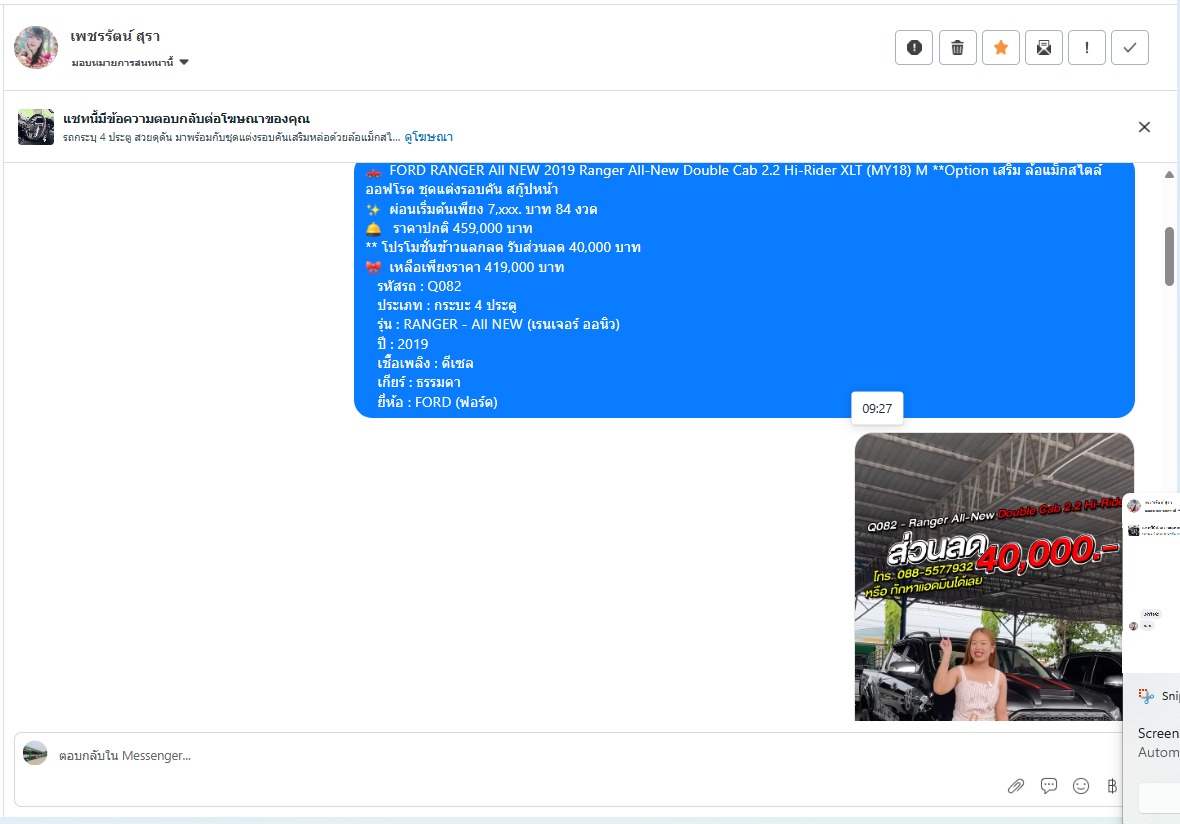Screen dimensions: 1180x824
Task: Select text ประเภท : กระบะ 4 ประตู
Action: point(447,305)
